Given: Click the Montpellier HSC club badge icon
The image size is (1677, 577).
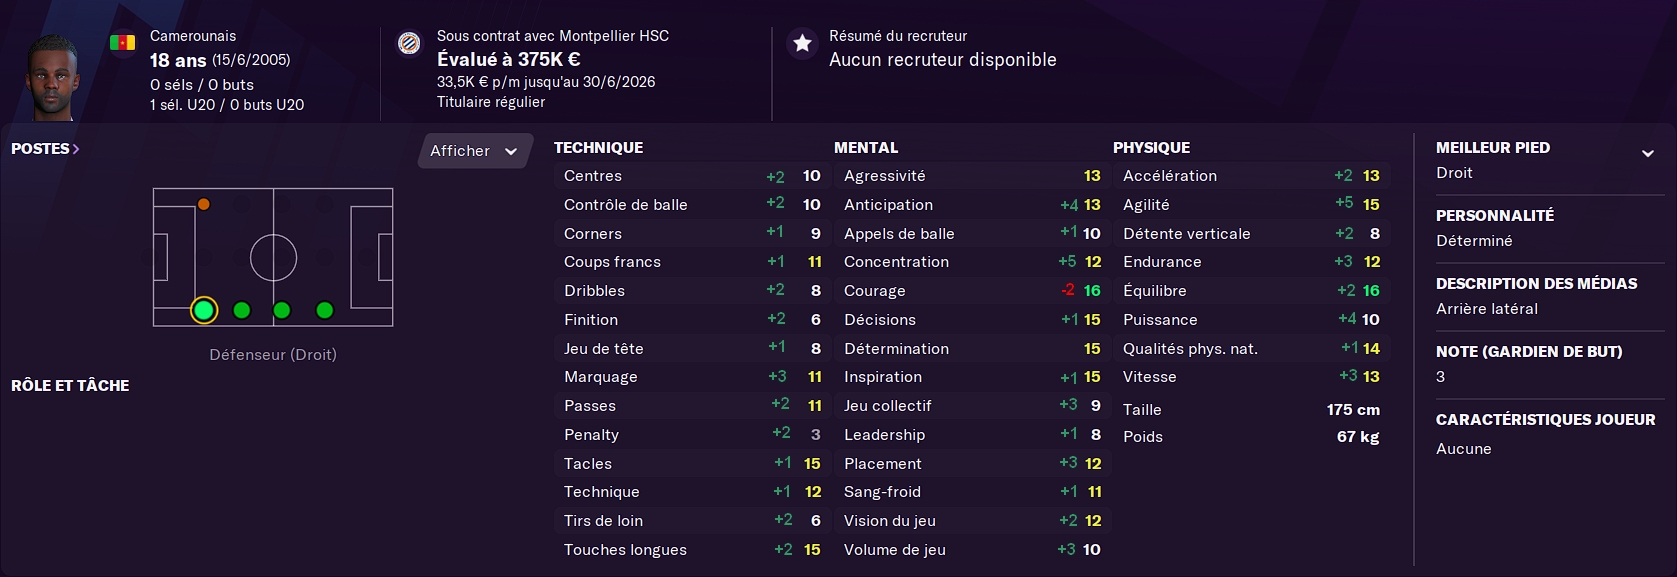Looking at the screenshot, I should click(x=409, y=43).
